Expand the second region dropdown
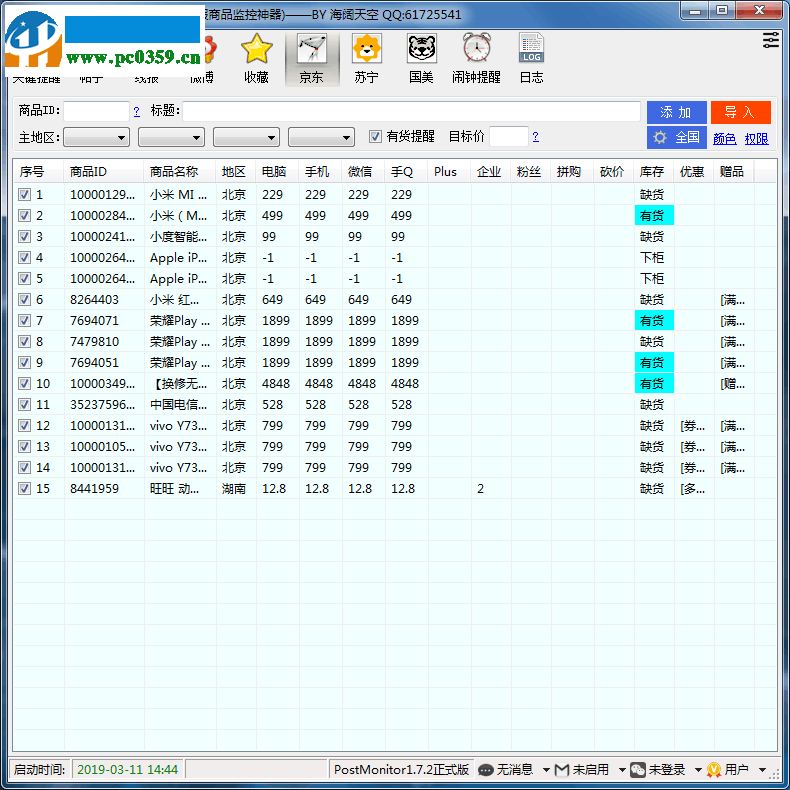Screen dimensions: 790x790 [171, 137]
